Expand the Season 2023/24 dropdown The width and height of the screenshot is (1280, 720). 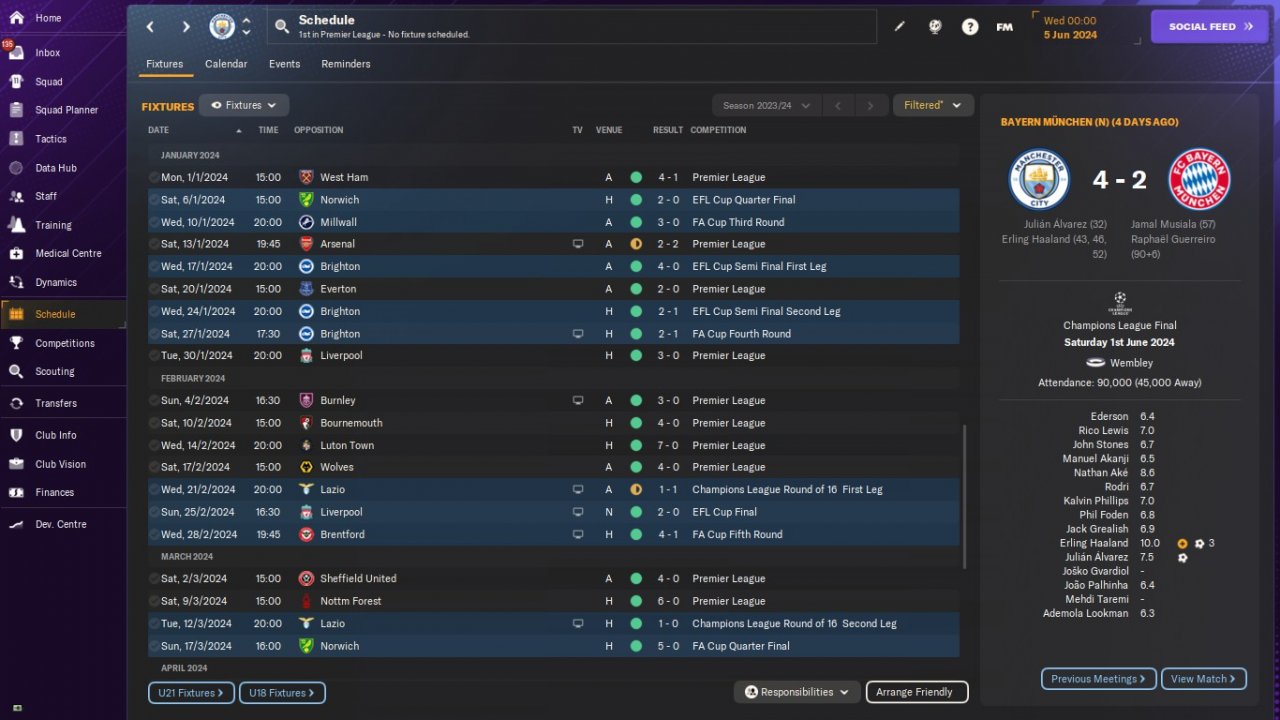click(x=767, y=105)
